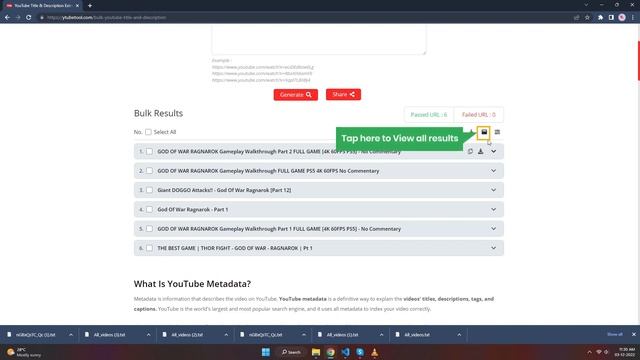Check the Select All checkbox
This screenshot has height=360, width=640.
(x=148, y=132)
